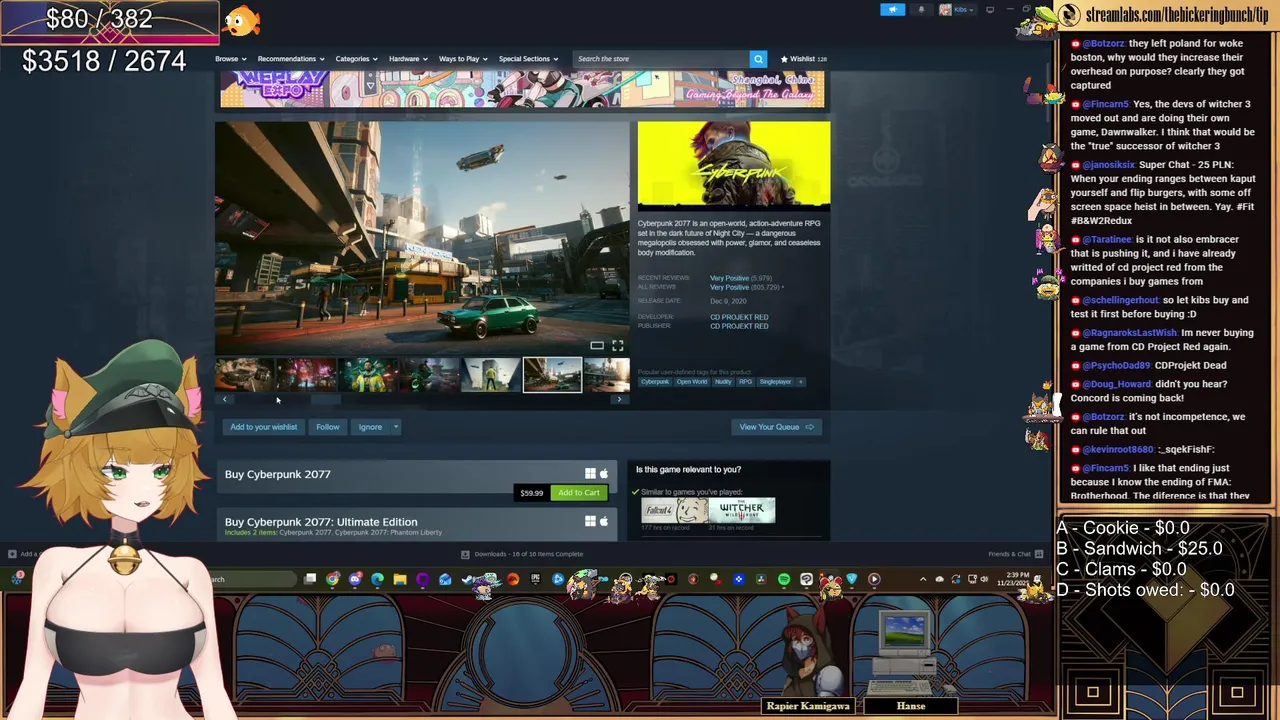Enter fullscreen on the screenshot viewer
The width and height of the screenshot is (1280, 720).
617,346
